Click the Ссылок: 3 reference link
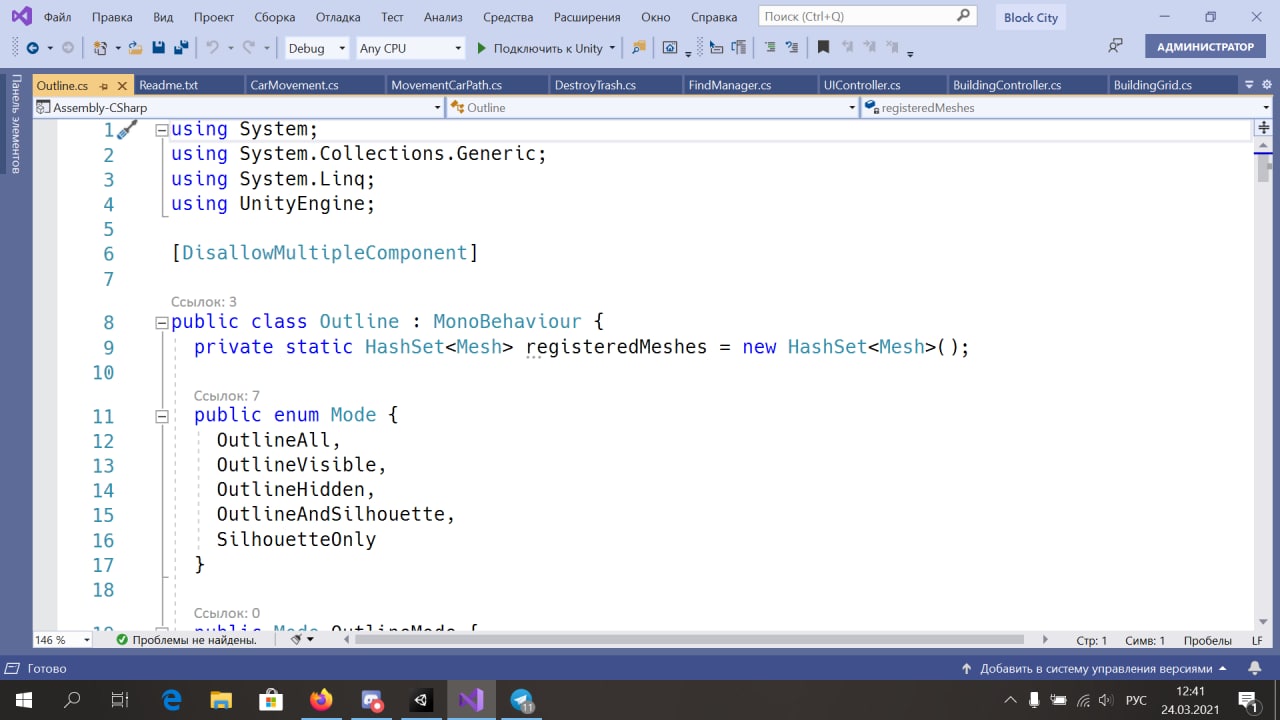Viewport: 1280px width, 720px height. [x=204, y=302]
